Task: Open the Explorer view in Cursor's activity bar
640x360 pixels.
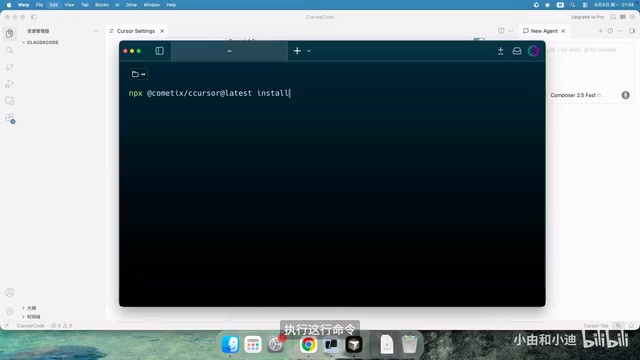Action: [9, 33]
